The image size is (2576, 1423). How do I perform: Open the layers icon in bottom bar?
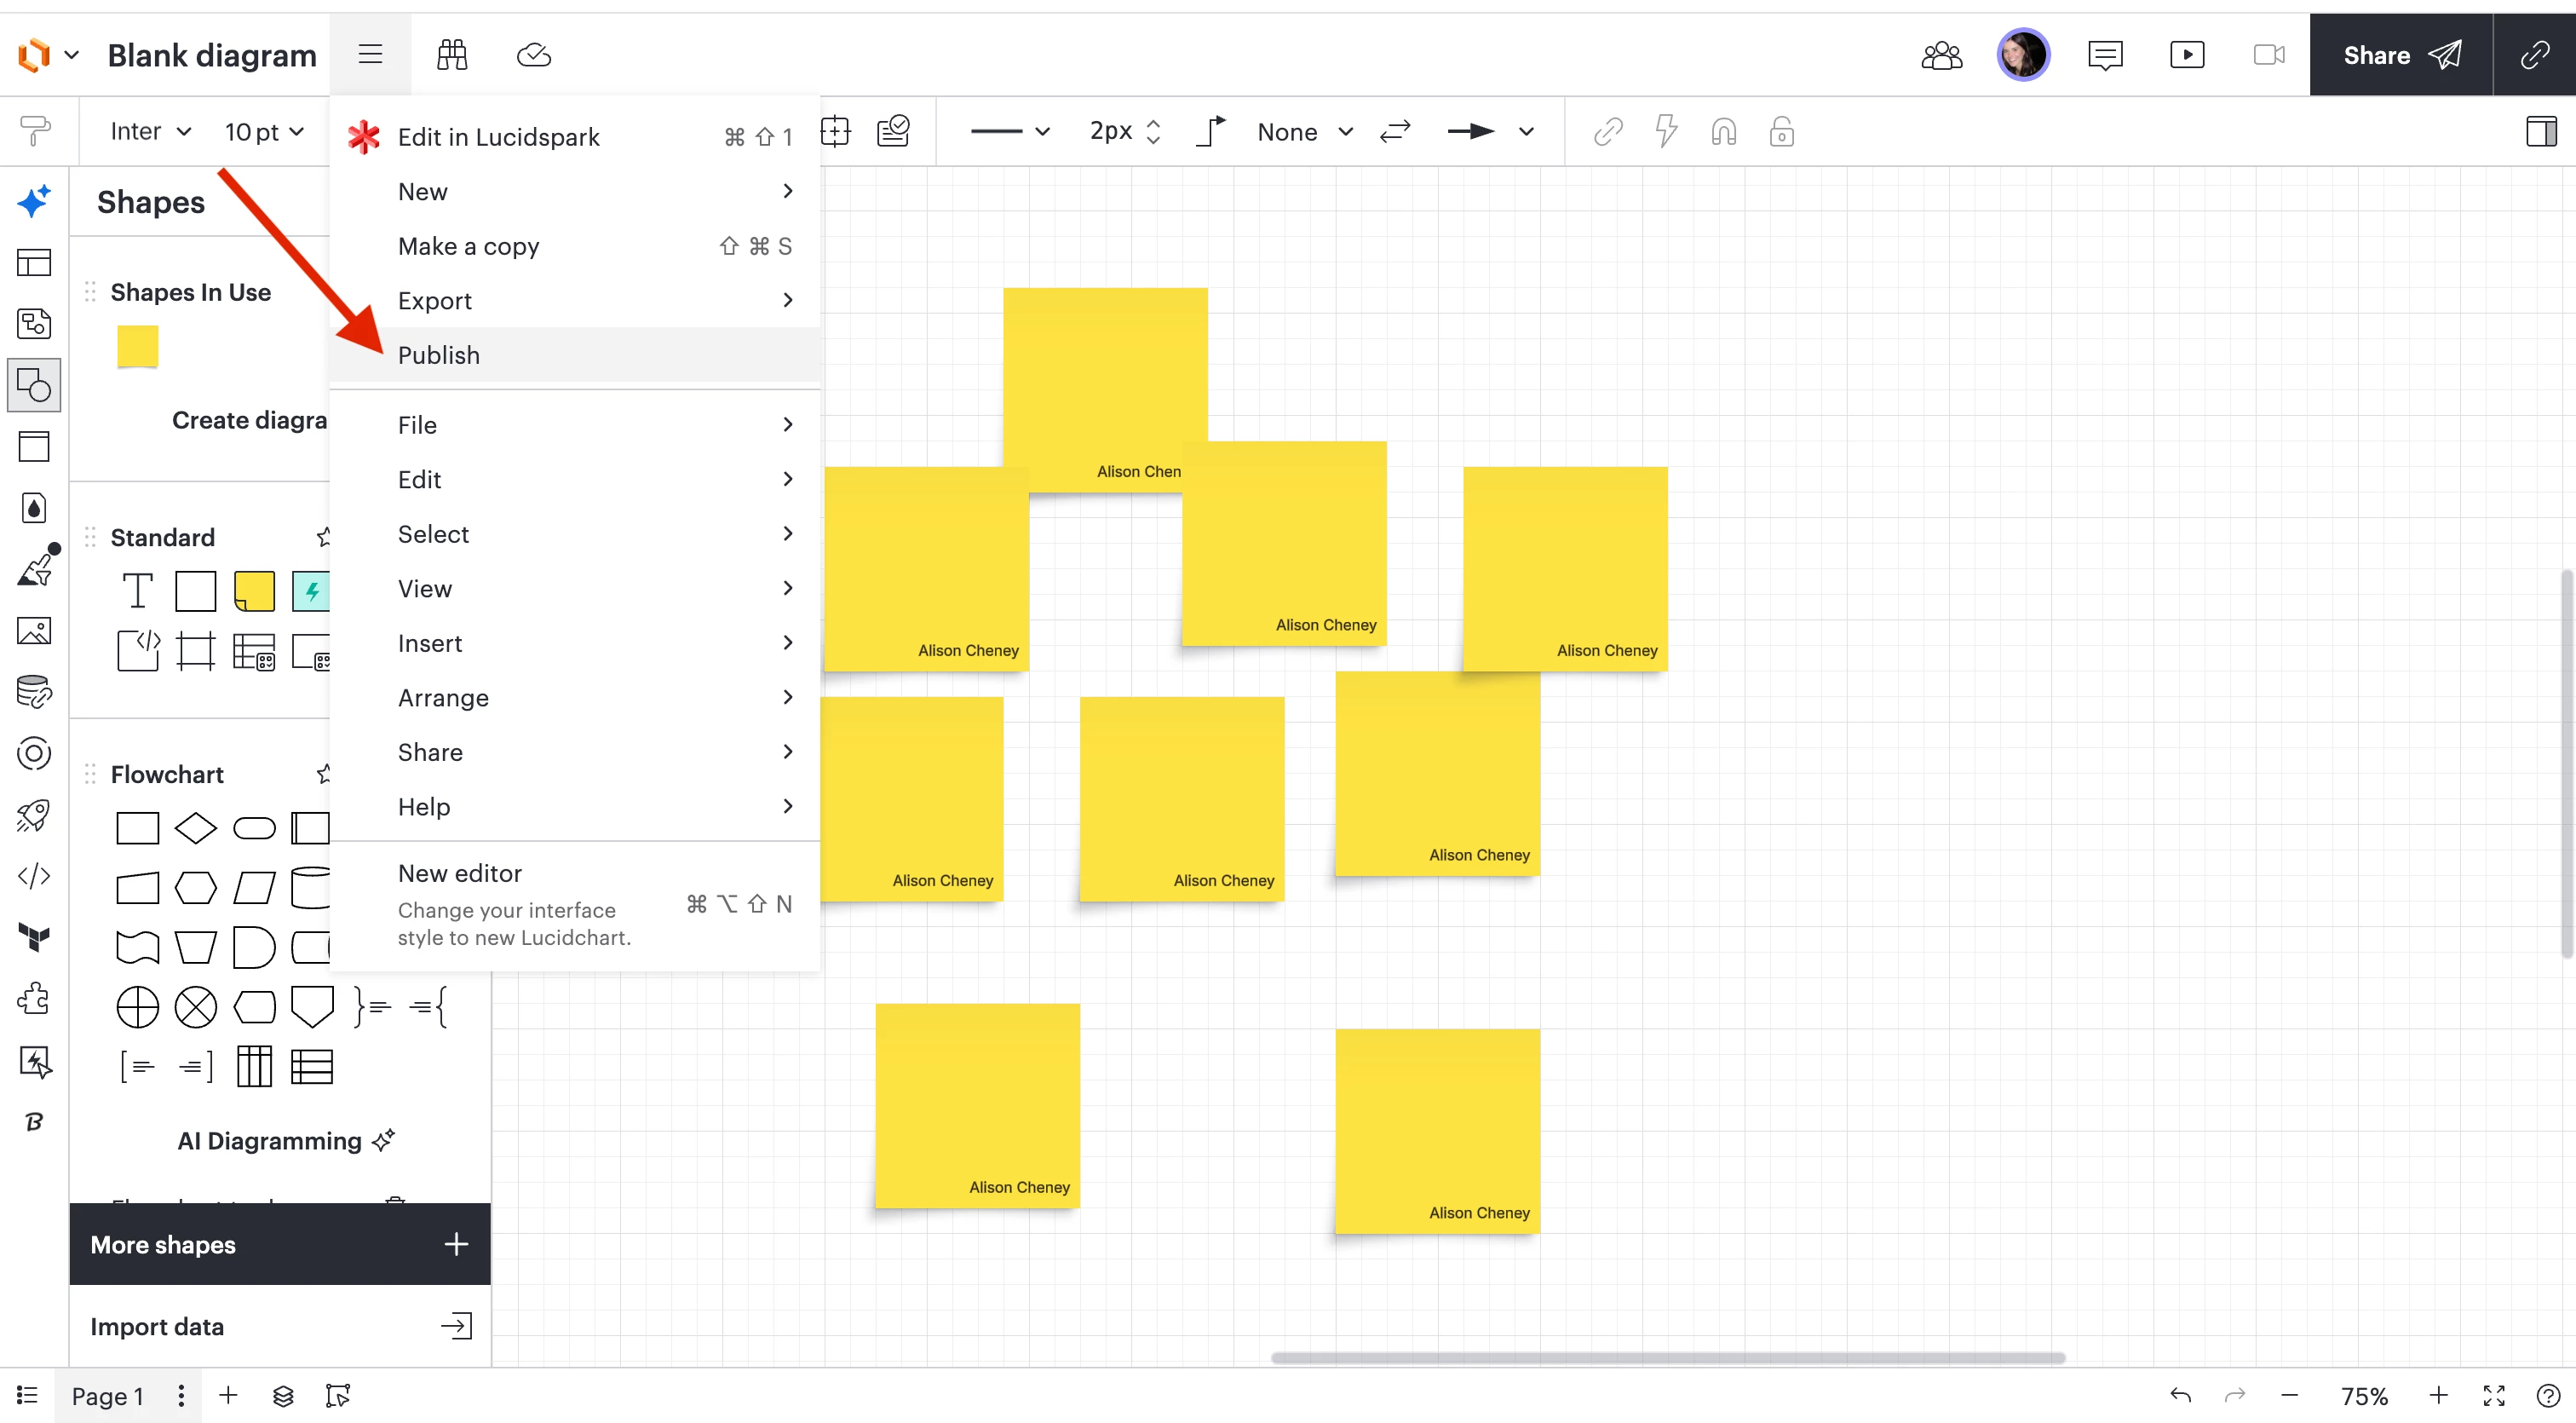click(x=284, y=1396)
